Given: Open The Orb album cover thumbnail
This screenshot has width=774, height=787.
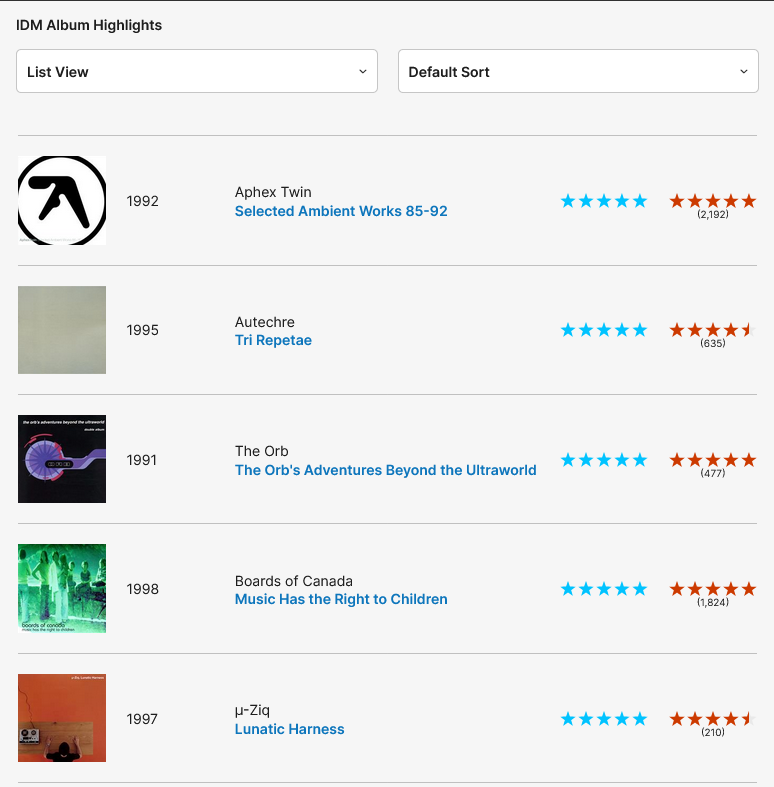Looking at the screenshot, I should 62,459.
